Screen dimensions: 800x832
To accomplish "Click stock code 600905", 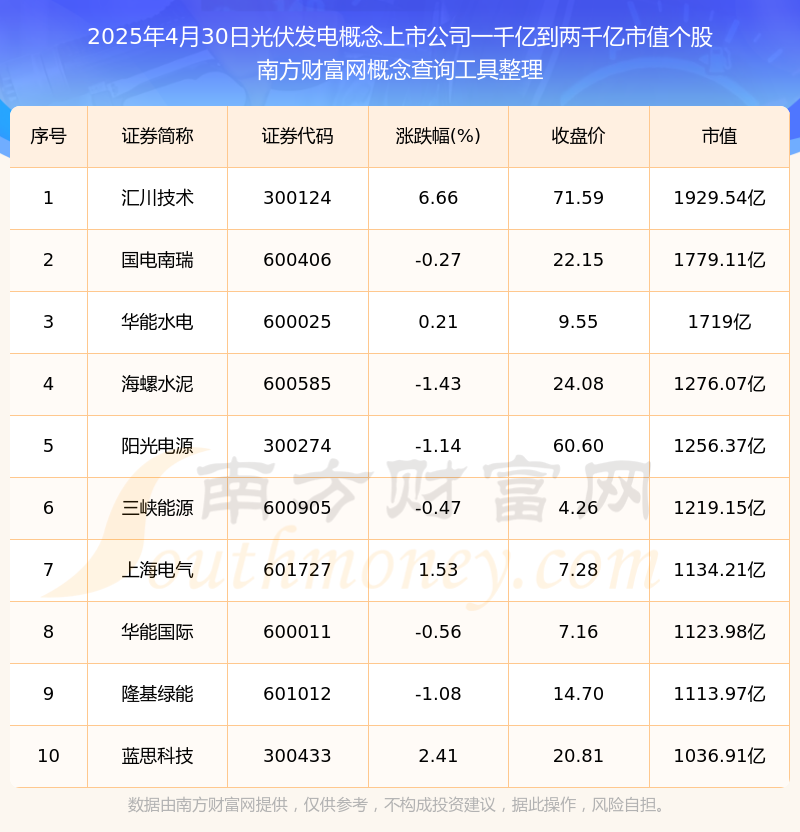I will pyautogui.click(x=297, y=508).
